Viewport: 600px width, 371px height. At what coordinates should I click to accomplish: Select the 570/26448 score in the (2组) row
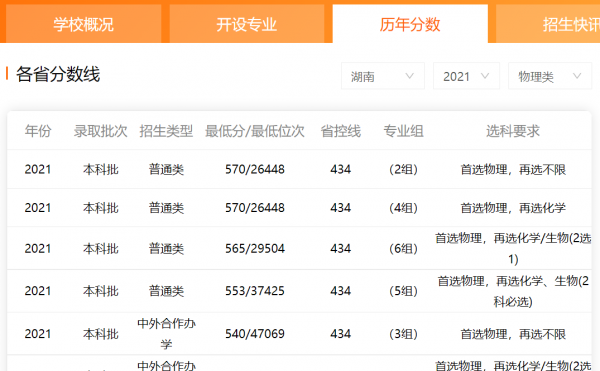(x=255, y=169)
